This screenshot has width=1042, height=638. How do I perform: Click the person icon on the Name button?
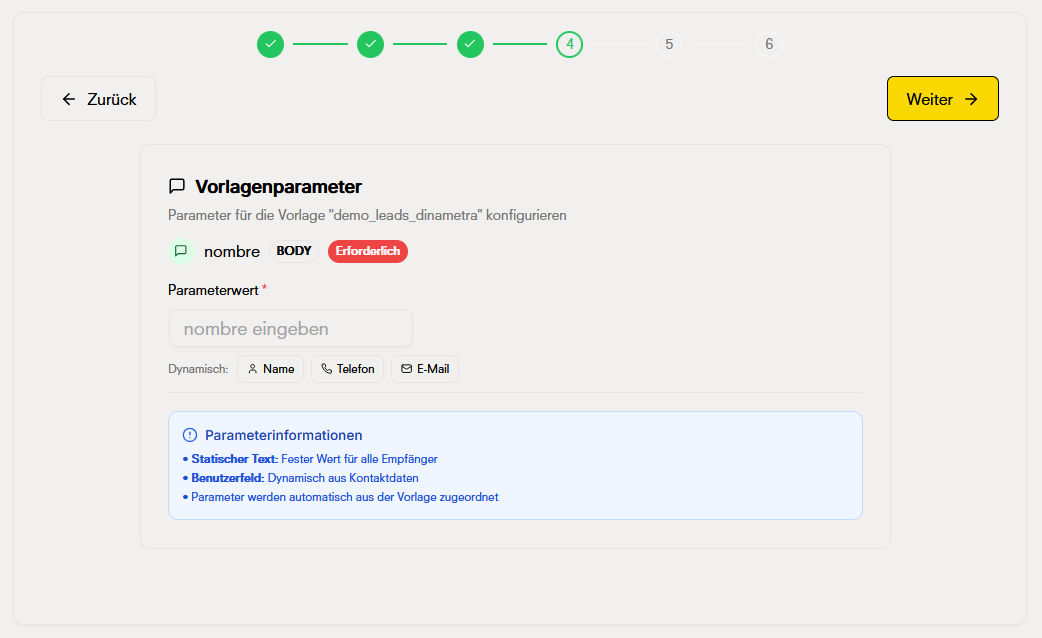coord(251,369)
